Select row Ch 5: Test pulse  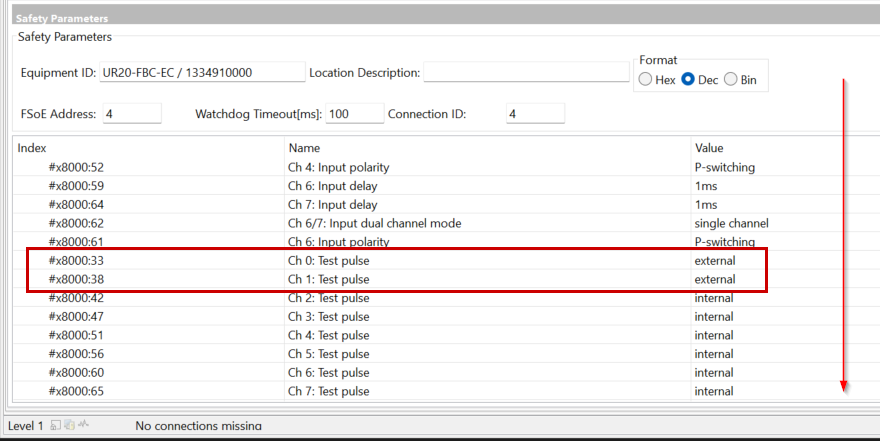point(446,353)
